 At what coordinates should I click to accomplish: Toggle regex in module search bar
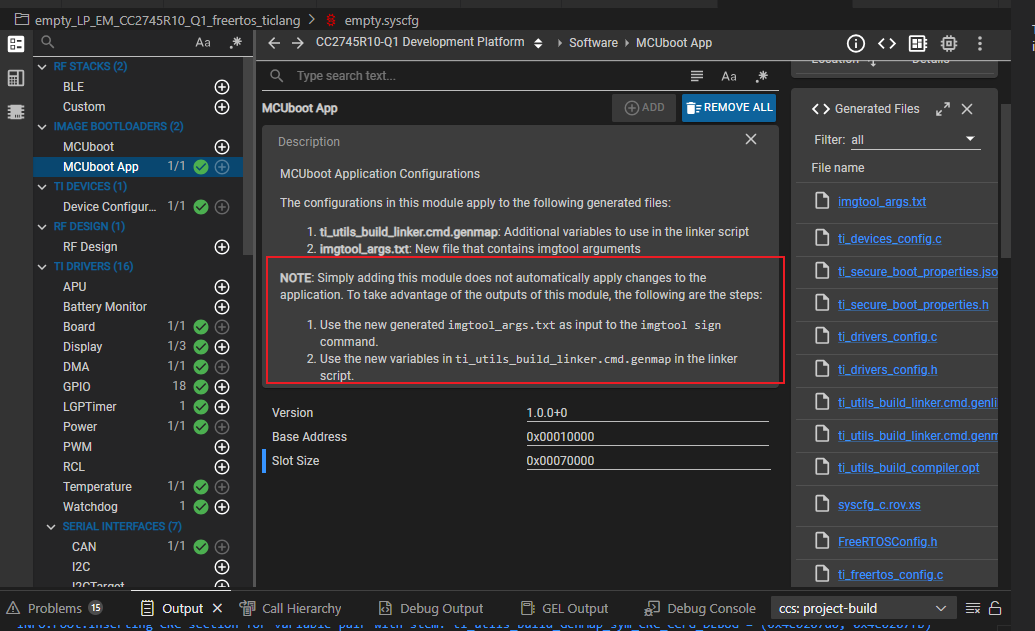pos(762,76)
